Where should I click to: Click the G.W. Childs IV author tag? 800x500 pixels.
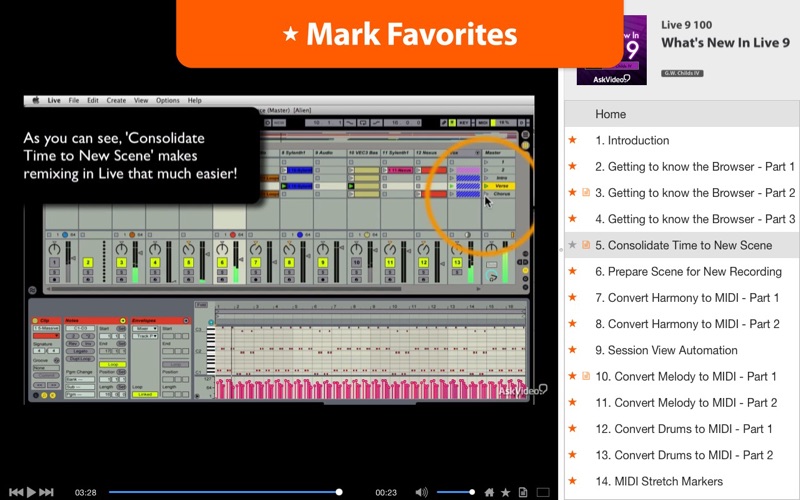click(x=682, y=73)
